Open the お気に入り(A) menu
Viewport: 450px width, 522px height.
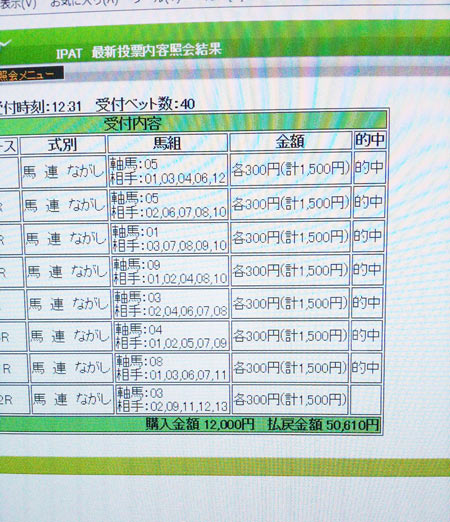[84, 3]
